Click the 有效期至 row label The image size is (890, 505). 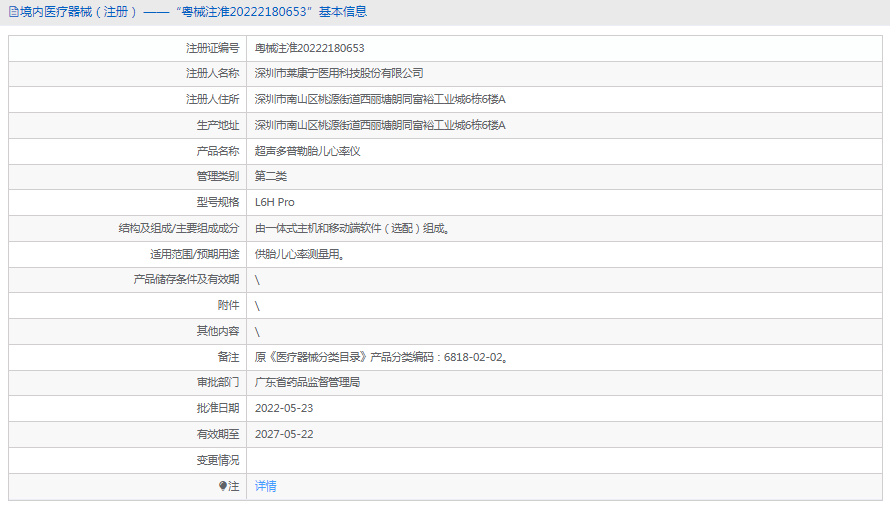(x=218, y=435)
